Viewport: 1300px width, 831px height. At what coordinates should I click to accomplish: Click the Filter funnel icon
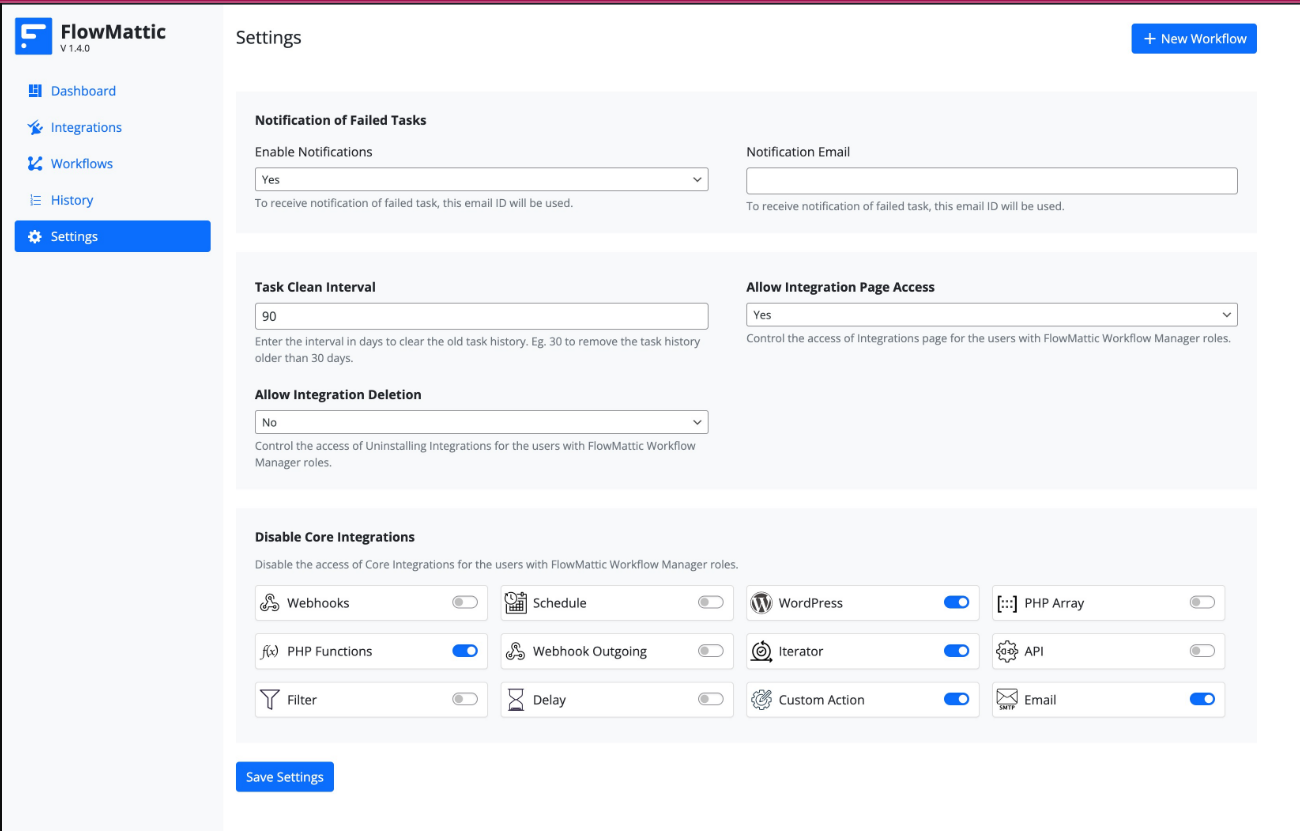(269, 700)
